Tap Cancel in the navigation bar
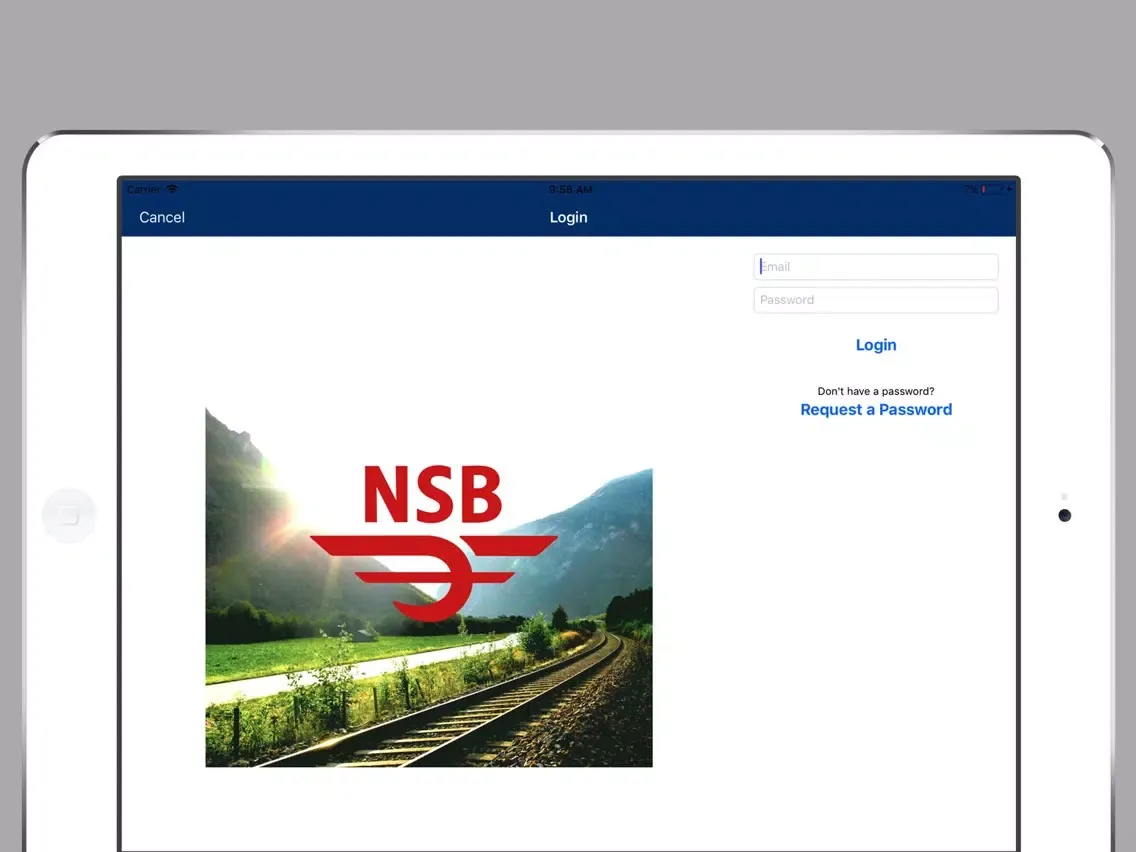Screen dimensions: 1136x852 pos(162,217)
